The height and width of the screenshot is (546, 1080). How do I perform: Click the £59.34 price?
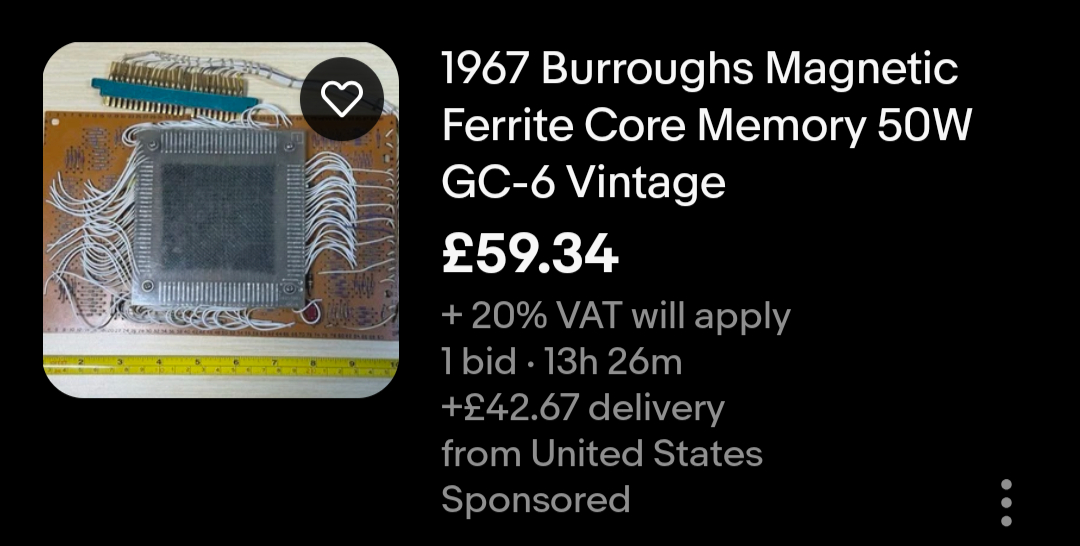[x=530, y=254]
